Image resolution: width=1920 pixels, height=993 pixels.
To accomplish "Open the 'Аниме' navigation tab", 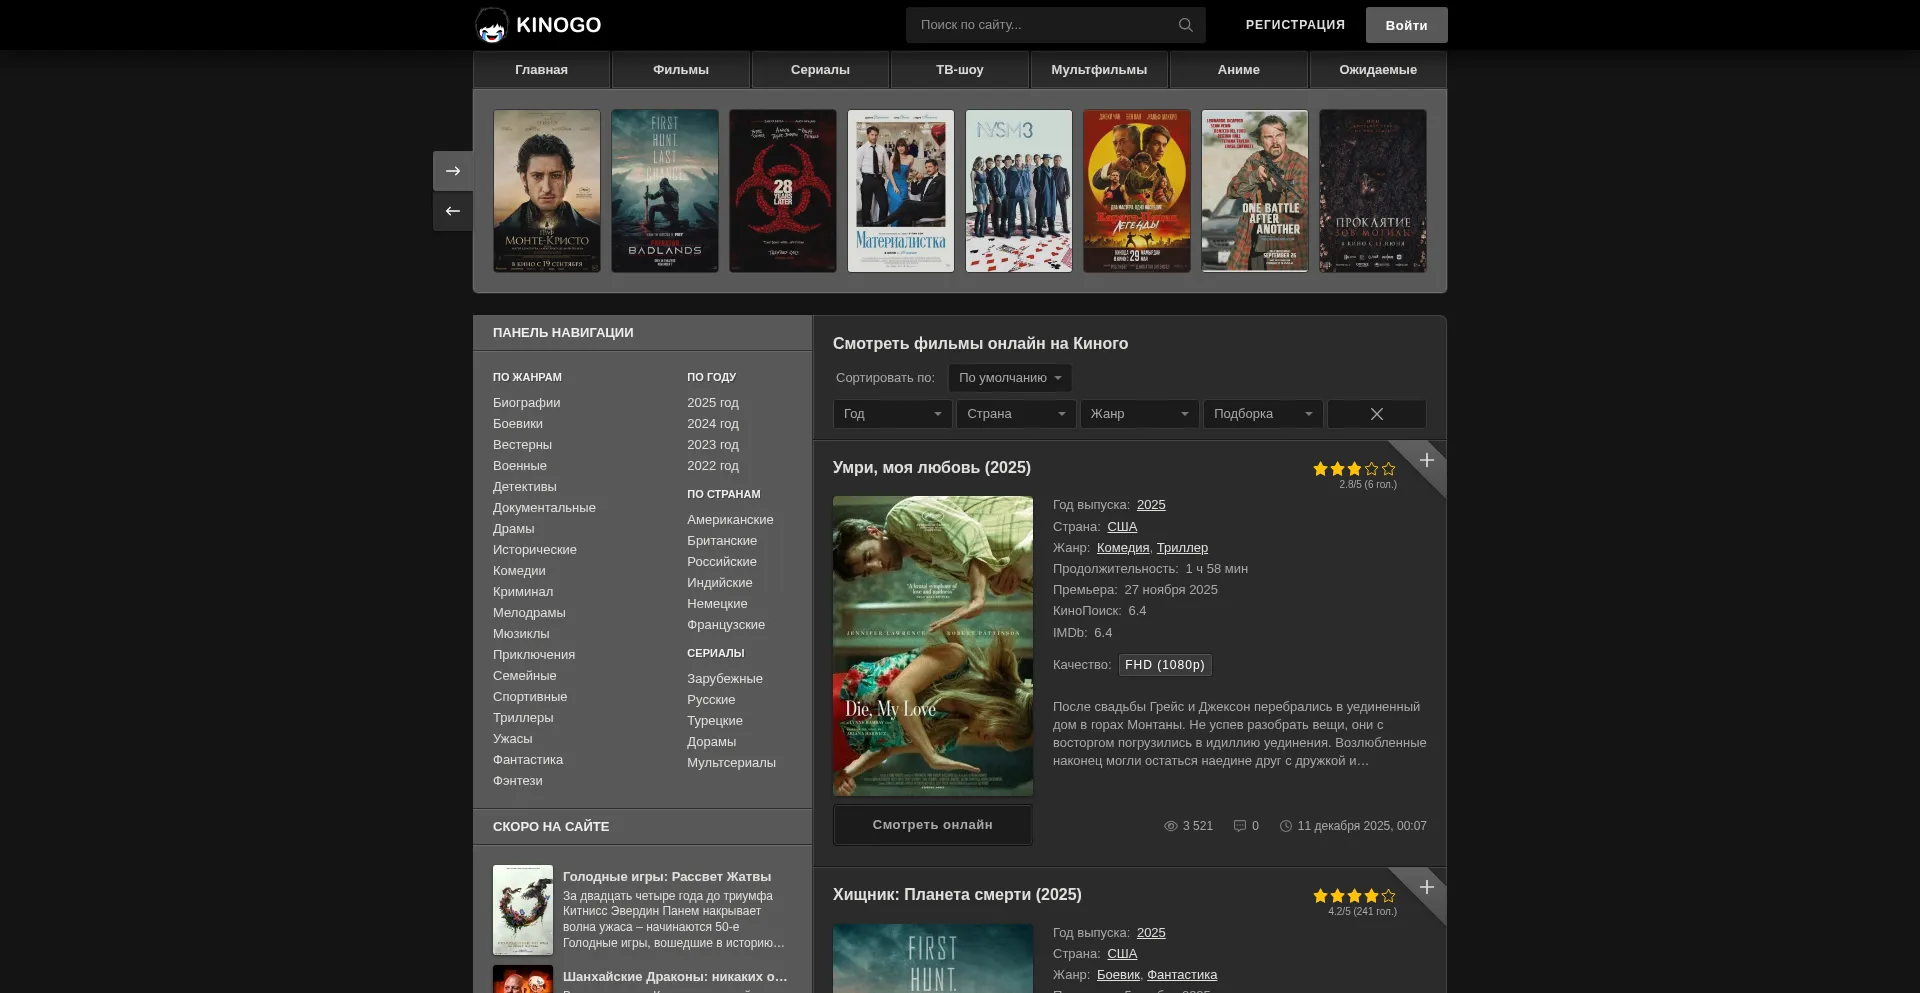I will click(1238, 70).
